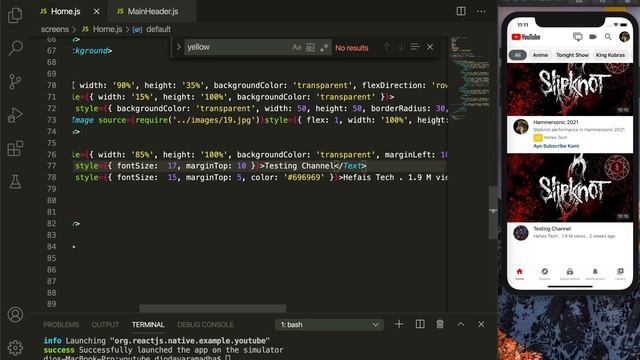The height and width of the screenshot is (360, 640).
Task: Open the Search view in activity bar
Action: 15,48
